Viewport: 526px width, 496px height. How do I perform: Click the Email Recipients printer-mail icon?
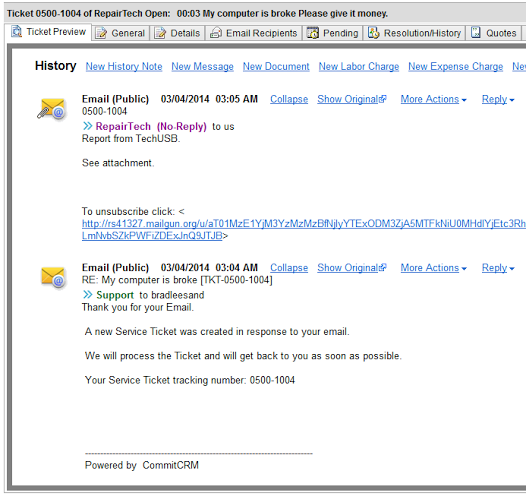216,33
